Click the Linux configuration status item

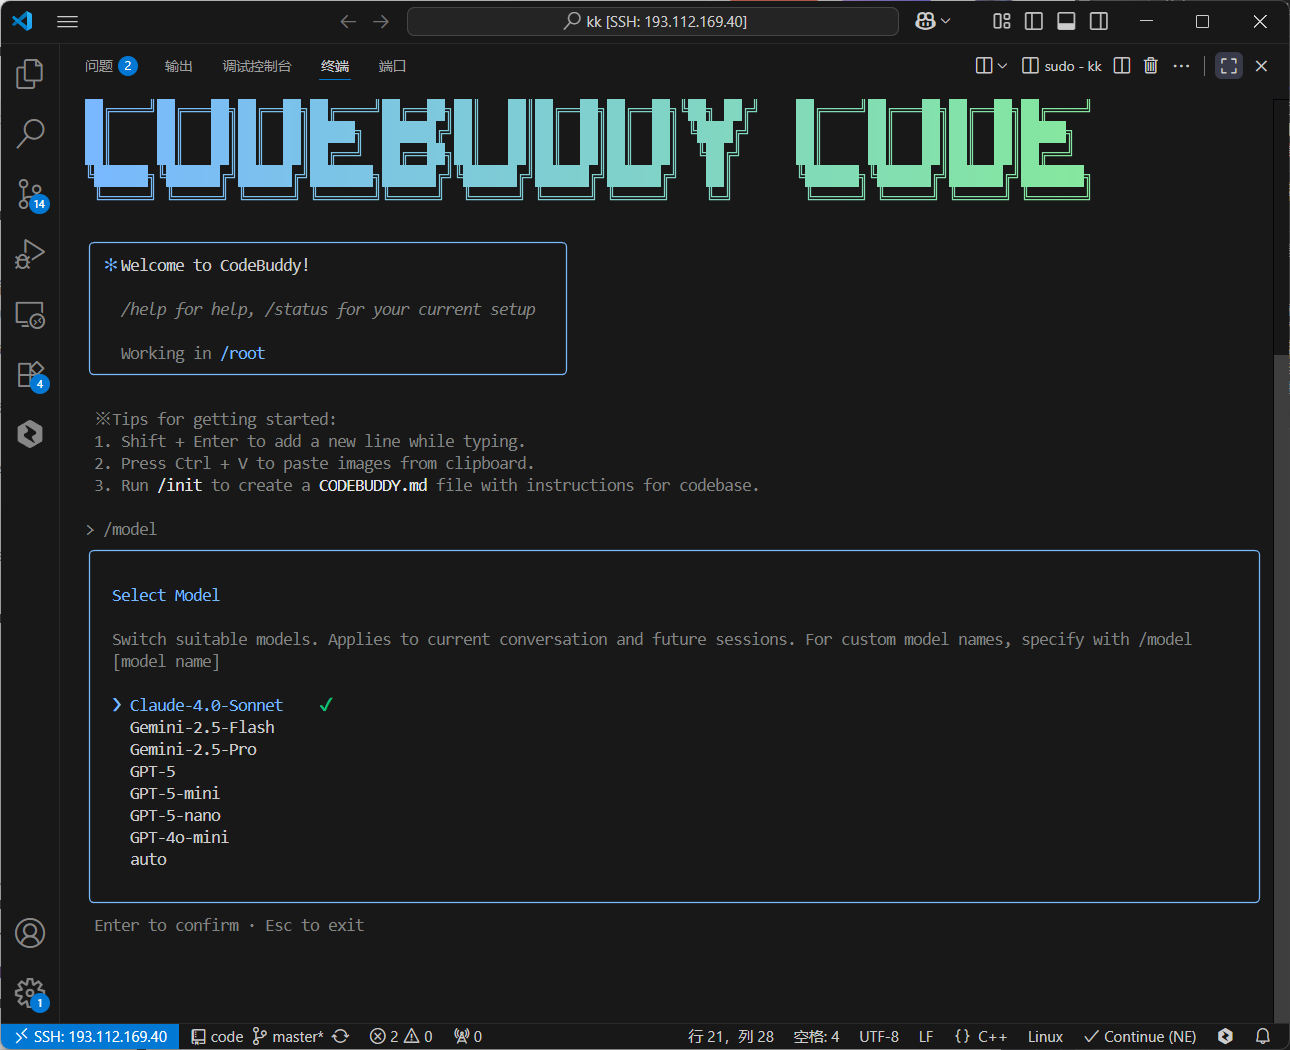pyautogui.click(x=1045, y=1036)
